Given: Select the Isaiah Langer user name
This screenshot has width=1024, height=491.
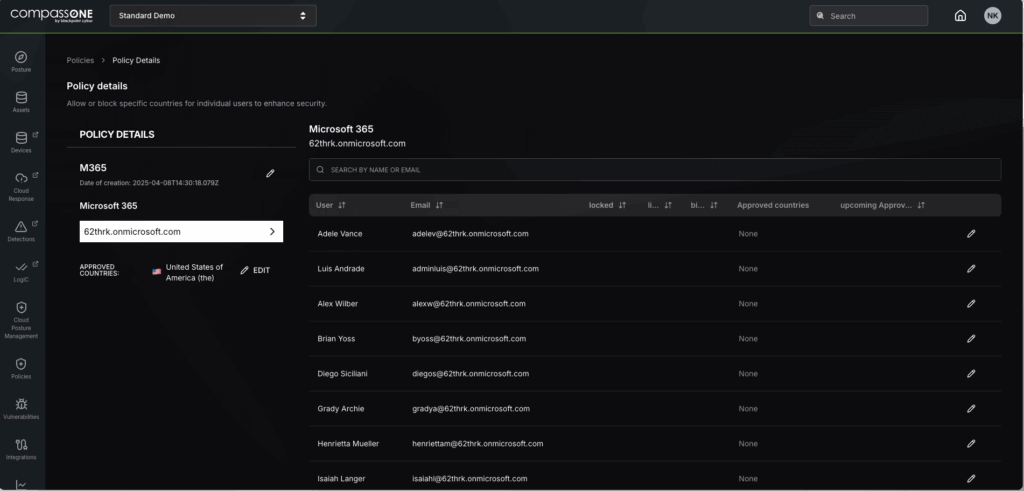Looking at the screenshot, I should 342,479.
